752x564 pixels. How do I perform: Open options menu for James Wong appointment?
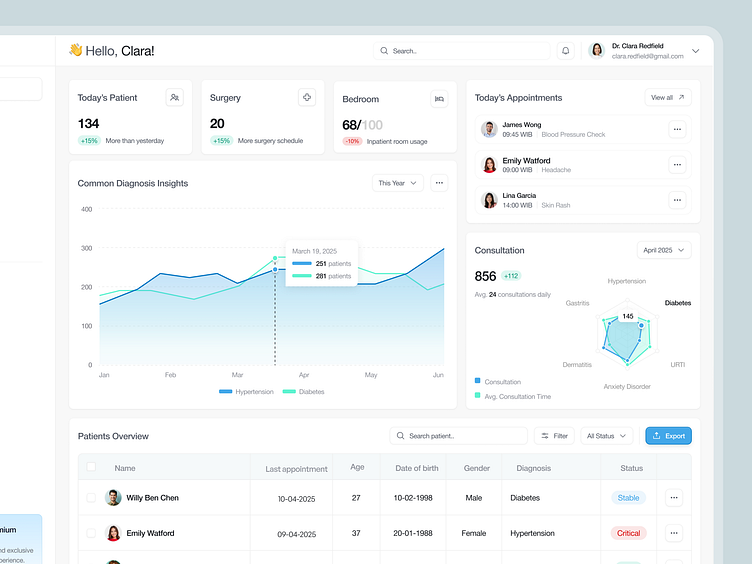point(677,129)
